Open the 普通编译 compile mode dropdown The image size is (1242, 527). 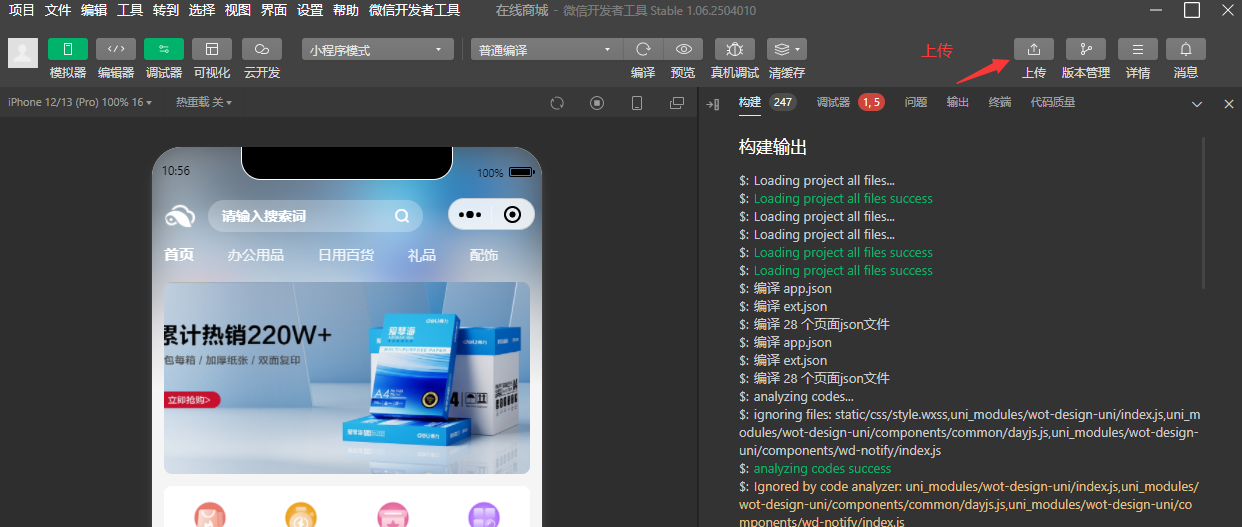[547, 50]
